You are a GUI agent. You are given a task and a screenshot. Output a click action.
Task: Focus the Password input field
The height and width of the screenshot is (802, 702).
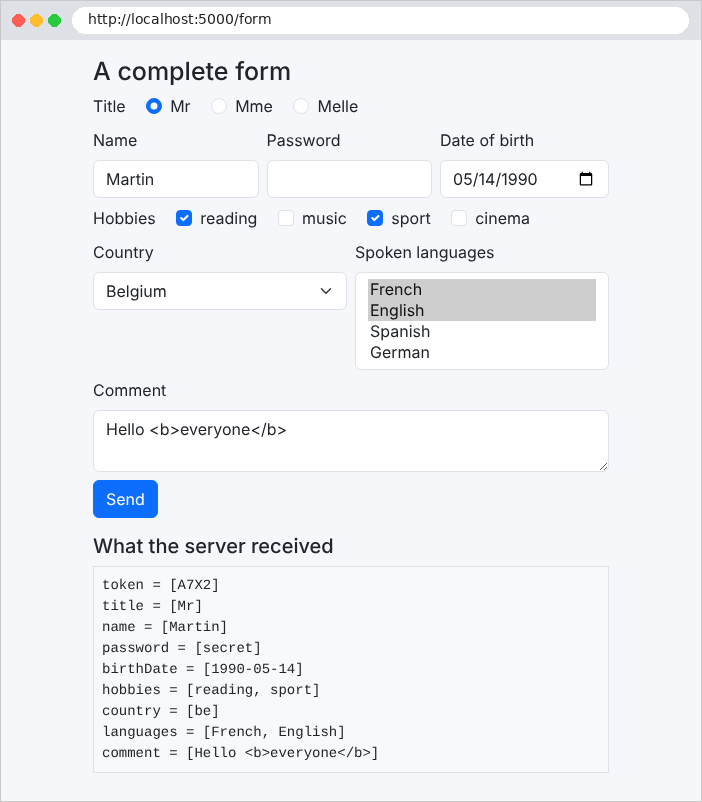pos(349,179)
